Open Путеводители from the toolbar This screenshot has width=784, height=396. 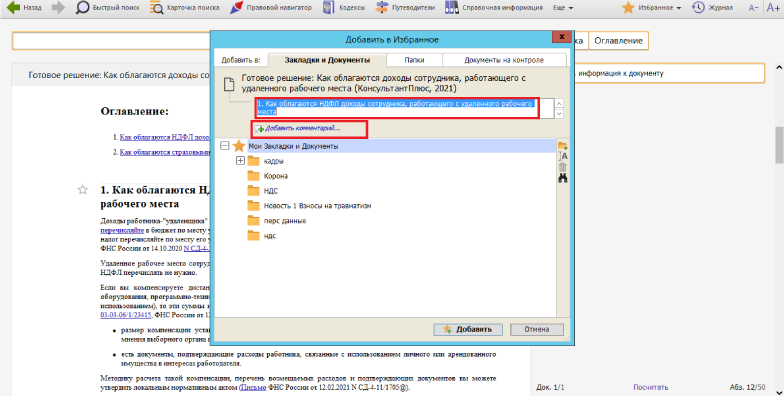405,8
